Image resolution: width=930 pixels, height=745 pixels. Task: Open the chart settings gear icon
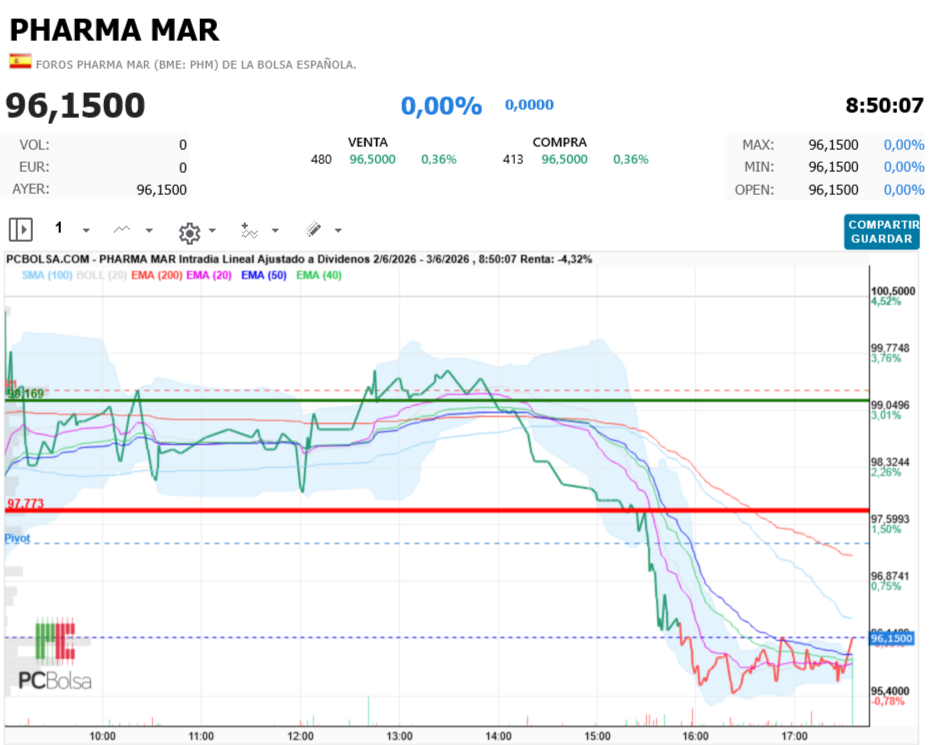pyautogui.click(x=190, y=233)
